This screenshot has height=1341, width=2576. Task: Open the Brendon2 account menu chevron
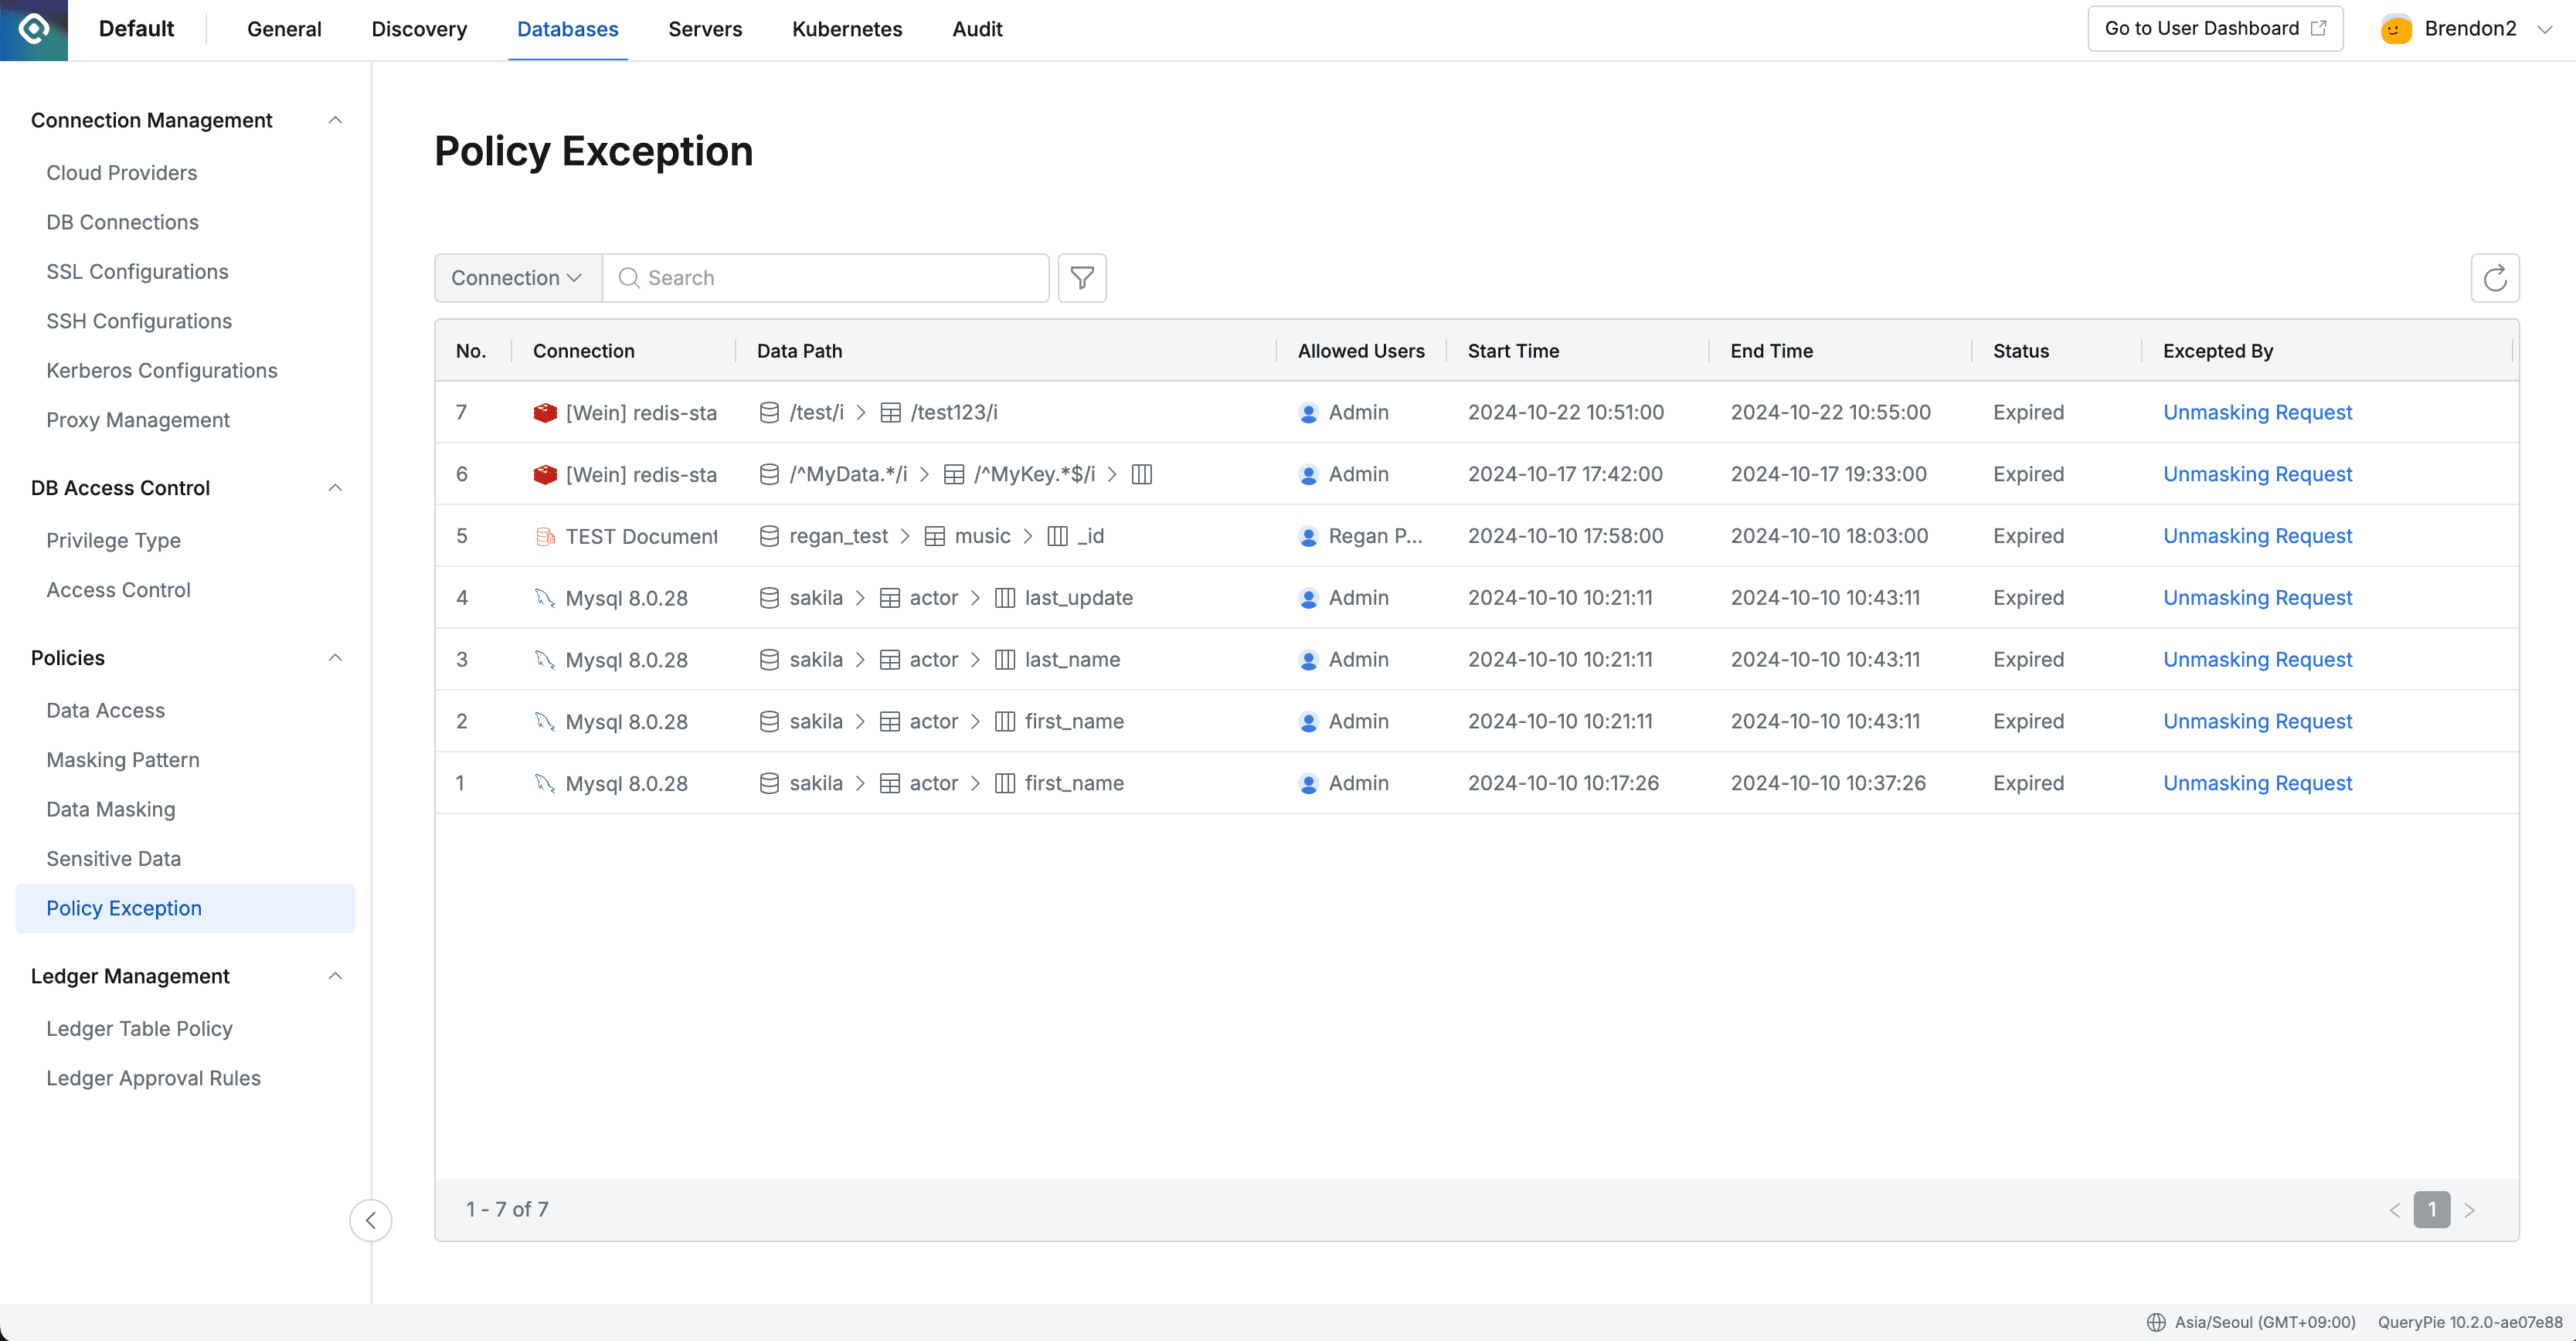2545,29
